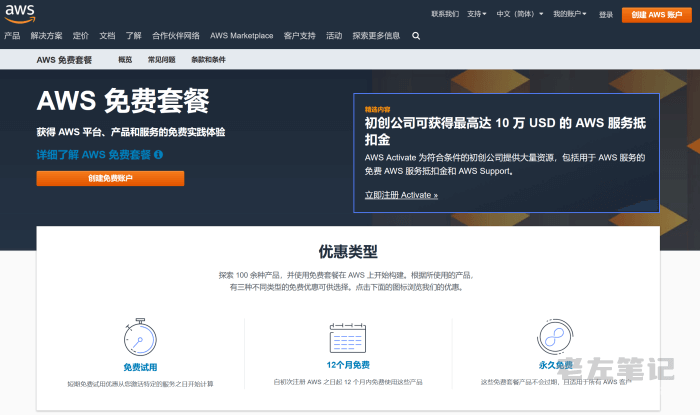
Task: Open the 探索更多信息 menu item
Action: click(376, 36)
